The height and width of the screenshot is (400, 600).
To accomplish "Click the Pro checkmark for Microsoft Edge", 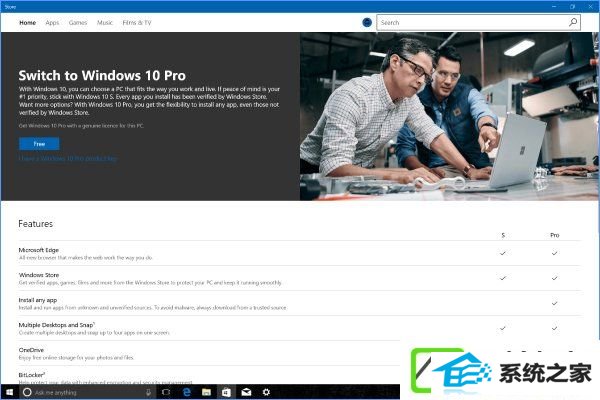I will [x=554, y=253].
